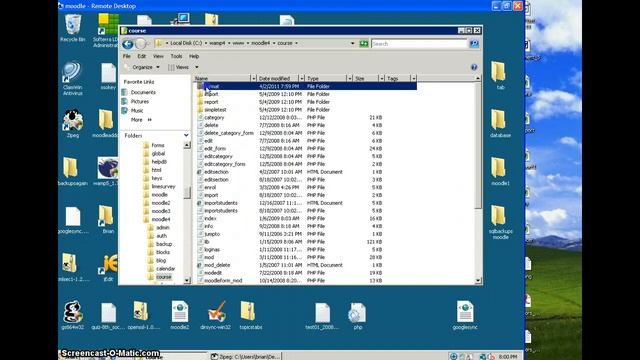640x360 pixels.
Task: Open the Edit menu
Action: point(141,56)
